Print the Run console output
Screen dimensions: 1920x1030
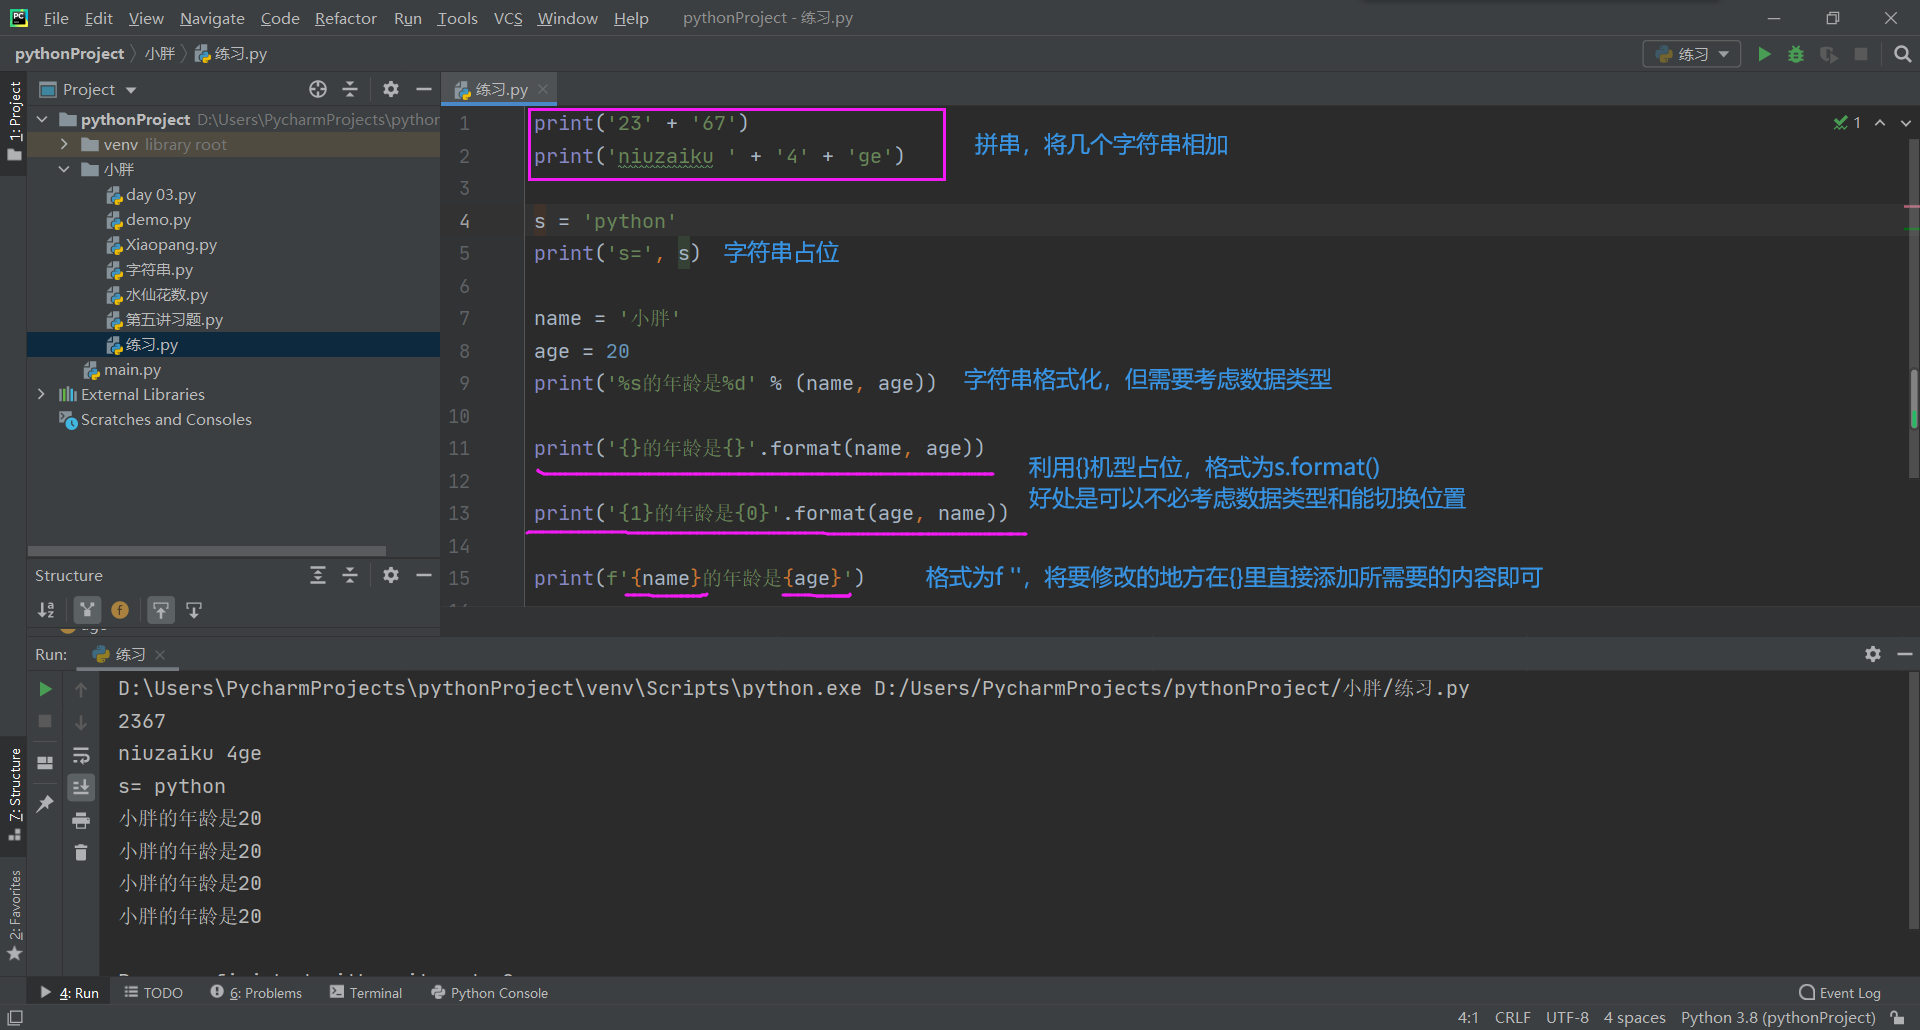tap(81, 821)
